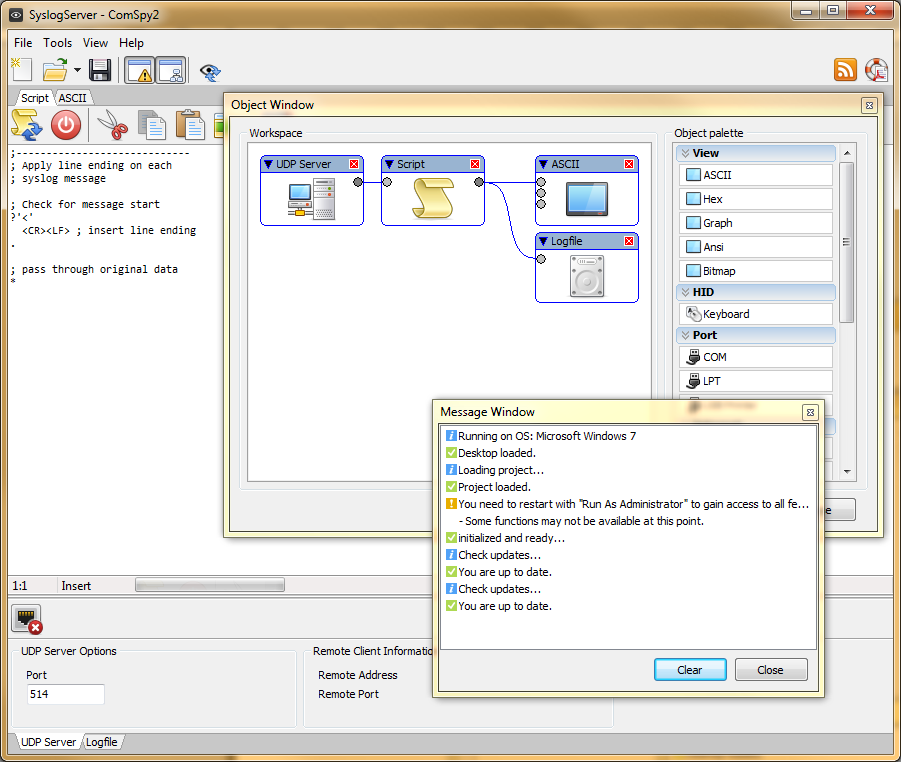Click the script compile scroll icon
The height and width of the screenshot is (762, 901).
(x=26, y=125)
